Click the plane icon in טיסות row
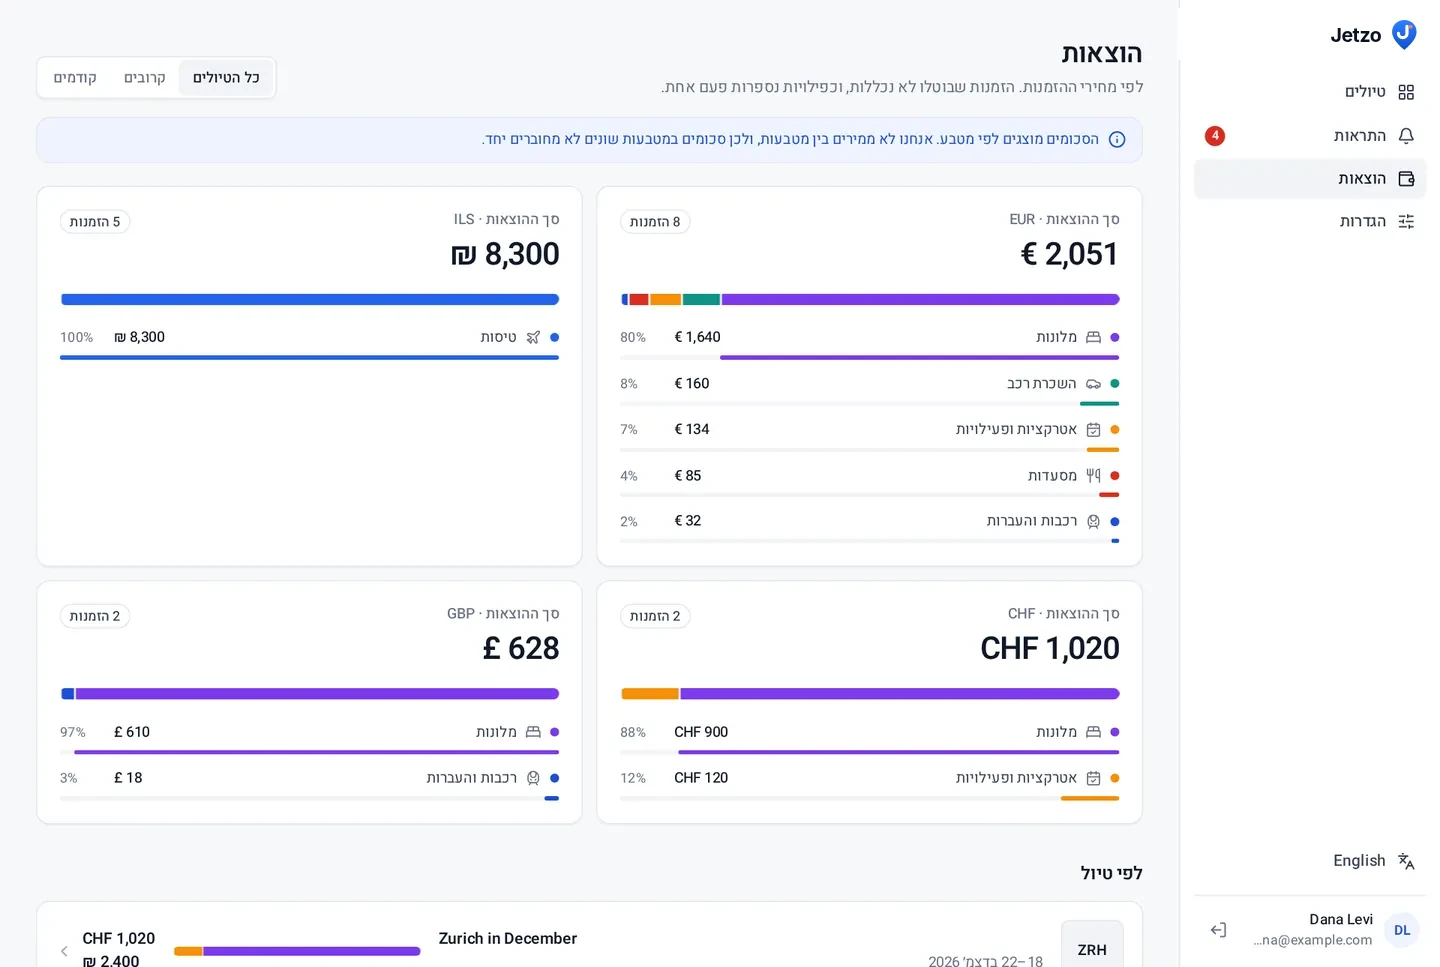The height and width of the screenshot is (967, 1440). pos(533,338)
